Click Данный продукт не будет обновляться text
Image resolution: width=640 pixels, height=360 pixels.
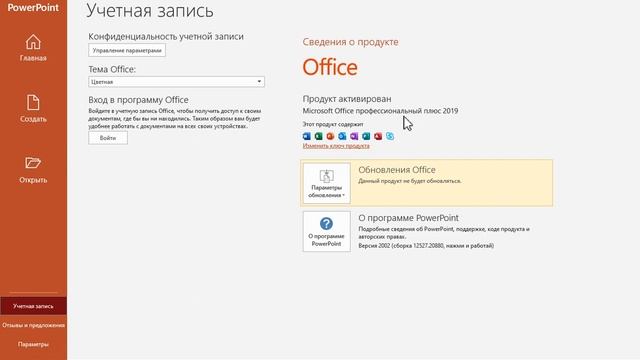[409, 181]
